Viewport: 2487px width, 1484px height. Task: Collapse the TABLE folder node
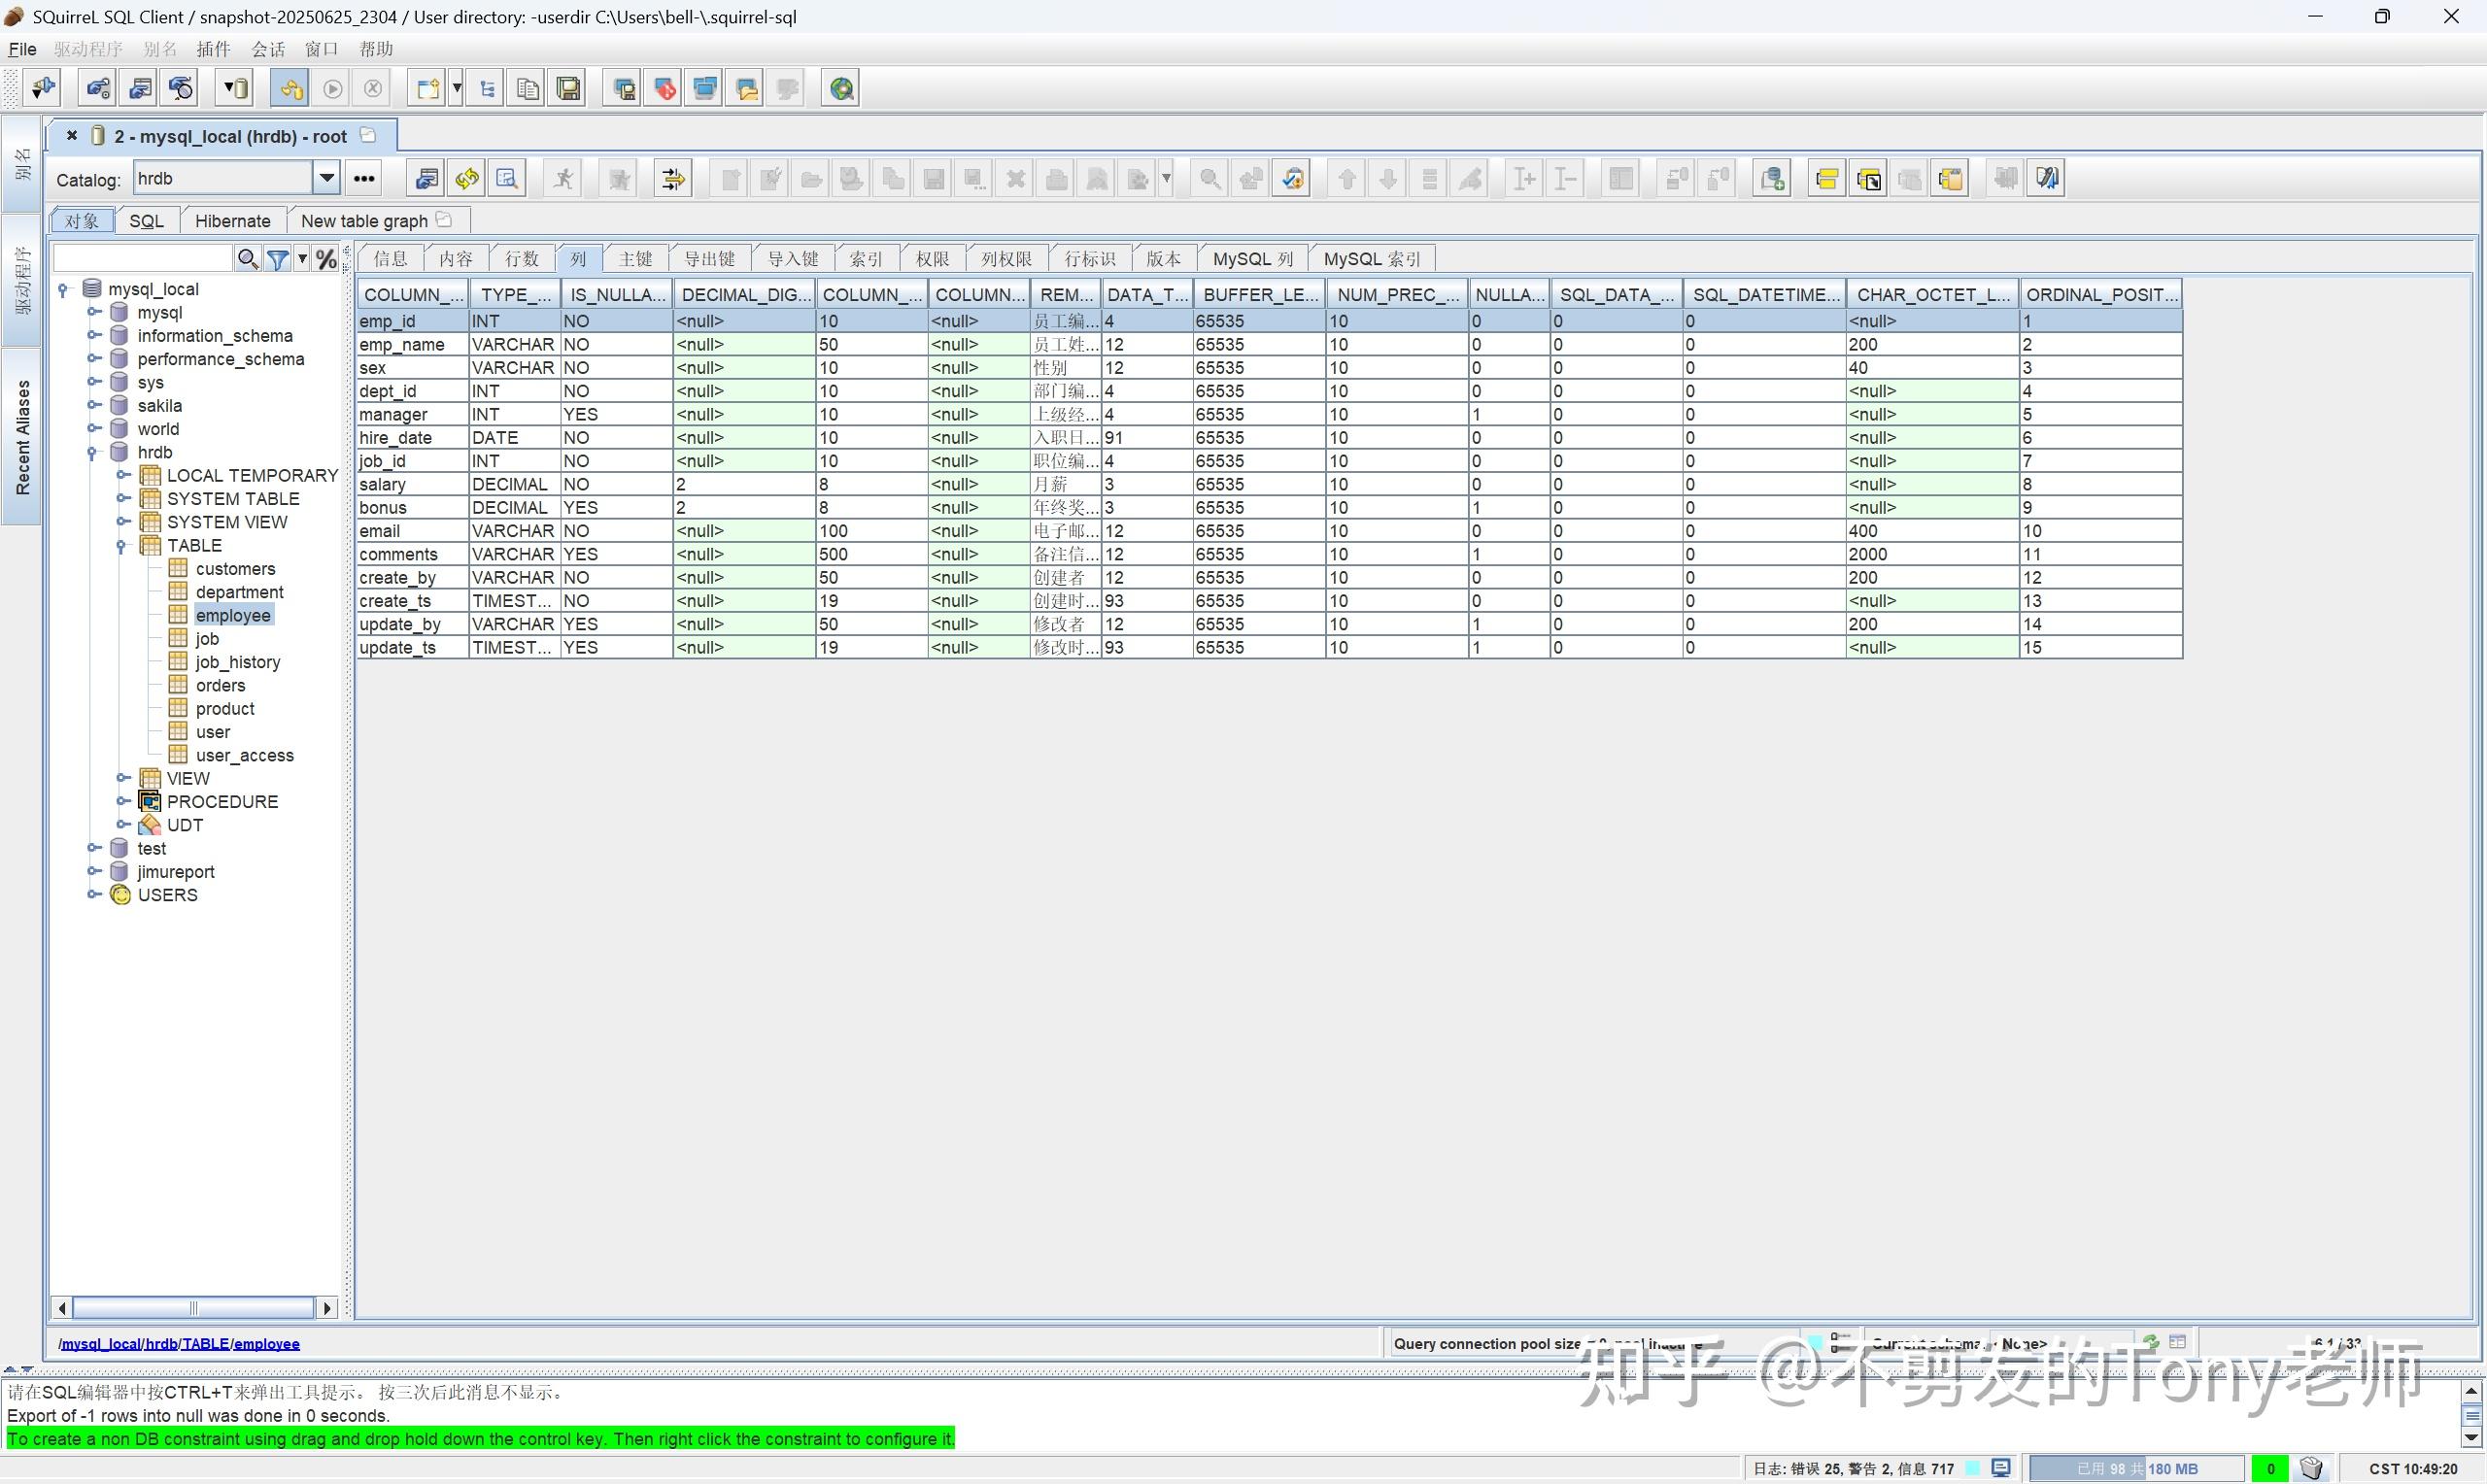[121, 545]
